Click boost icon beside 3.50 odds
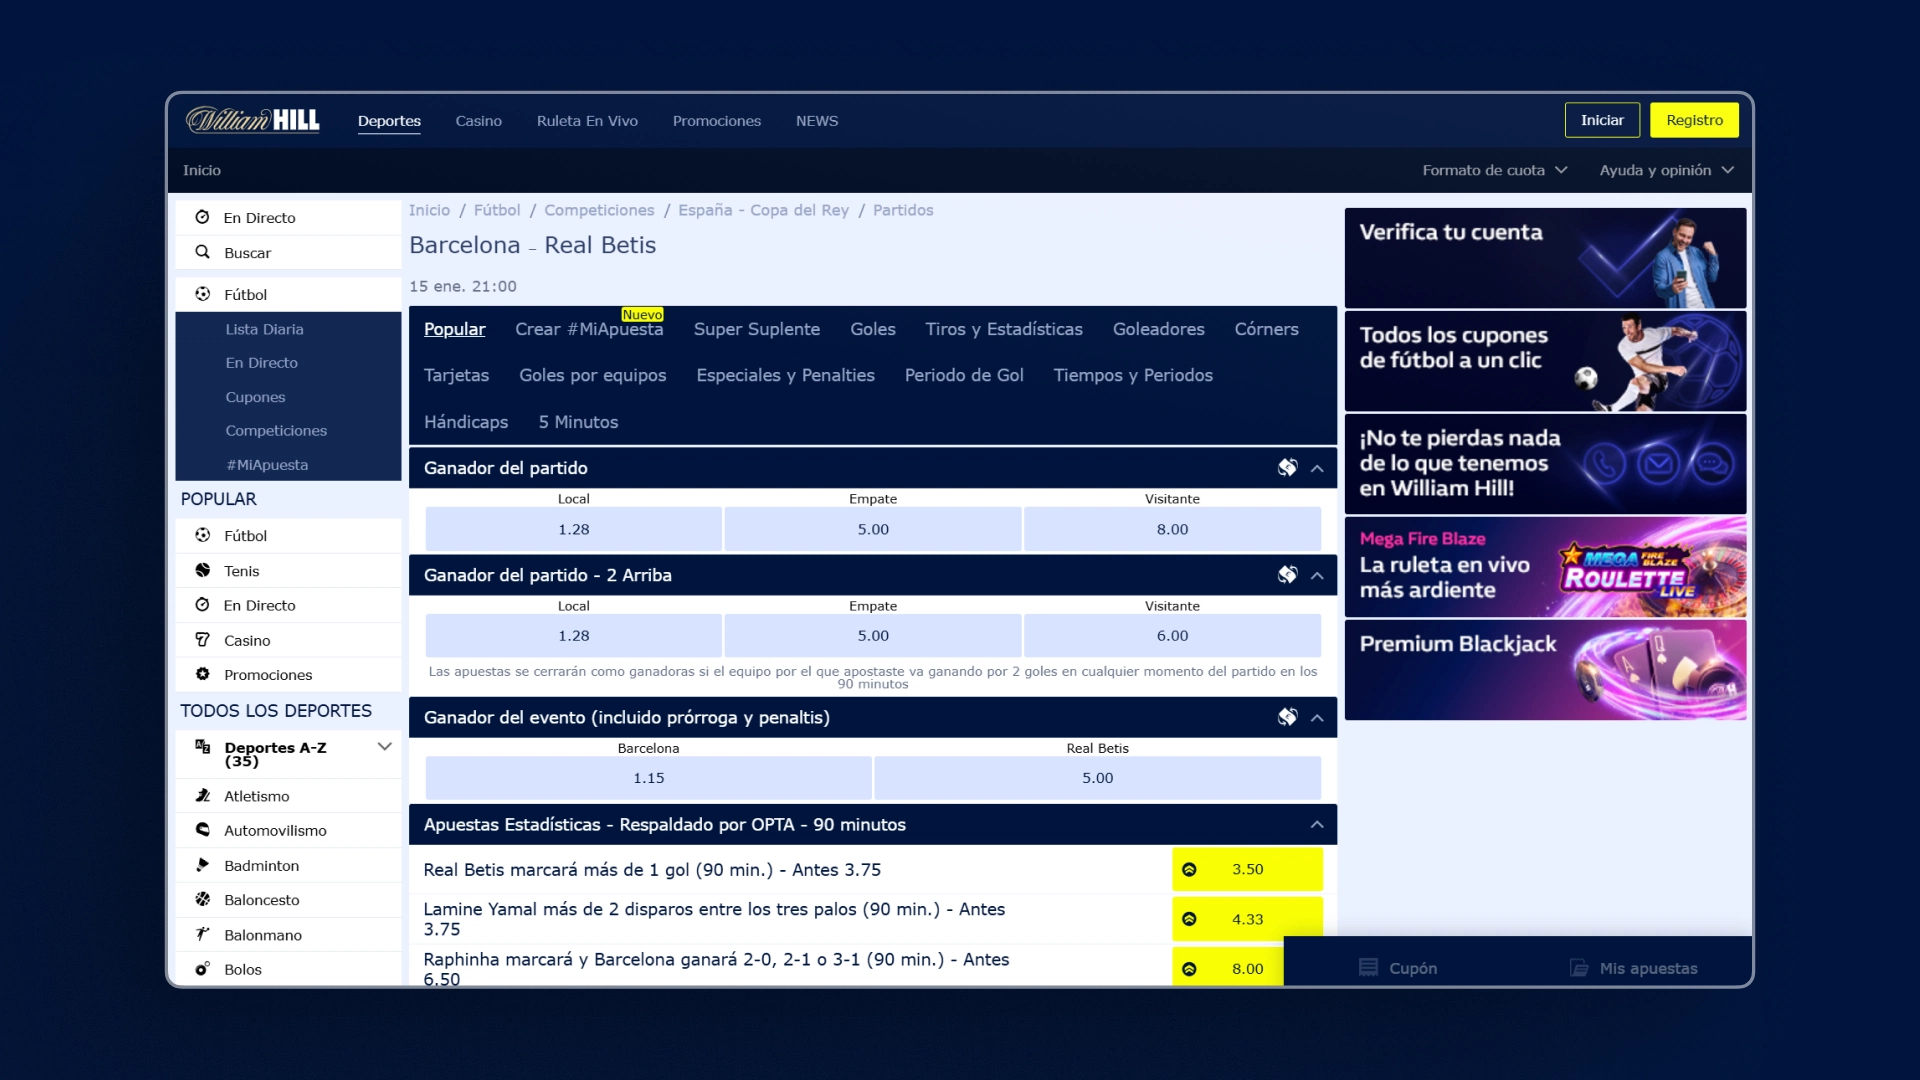1920x1080 pixels. [1189, 869]
